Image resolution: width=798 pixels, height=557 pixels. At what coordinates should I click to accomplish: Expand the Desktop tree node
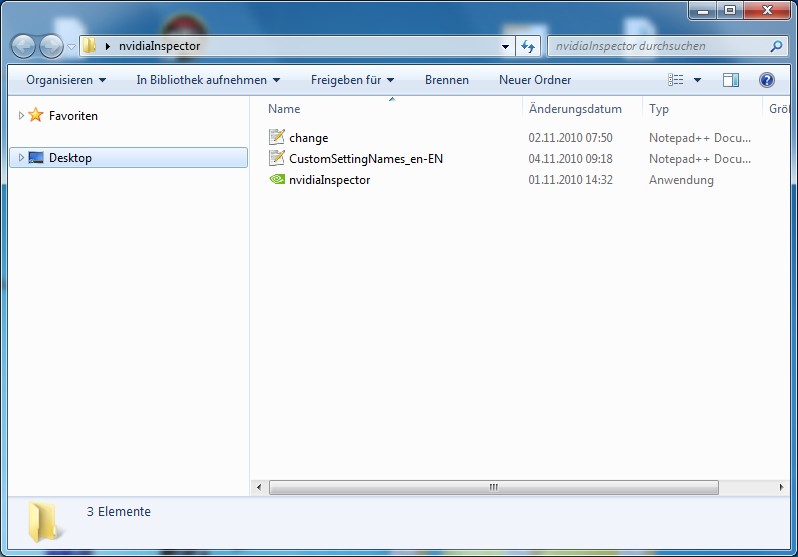click(21, 158)
